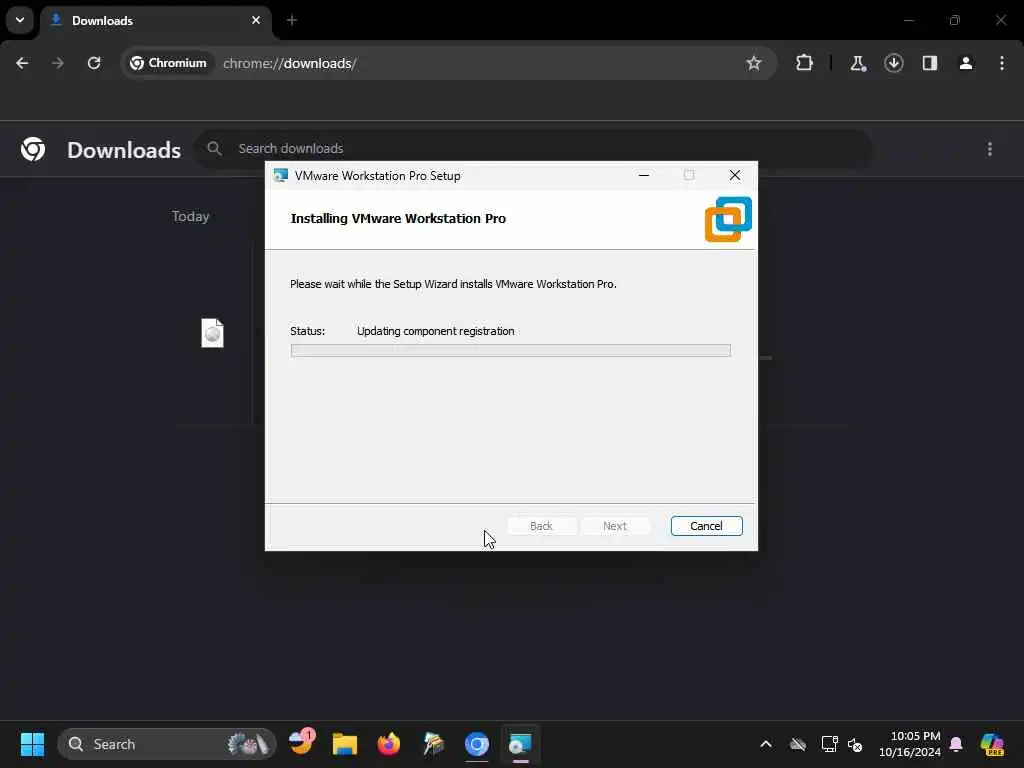Screen dimensions: 1024x768
Task: Click the Chromium site info chip
Action: 168,63
